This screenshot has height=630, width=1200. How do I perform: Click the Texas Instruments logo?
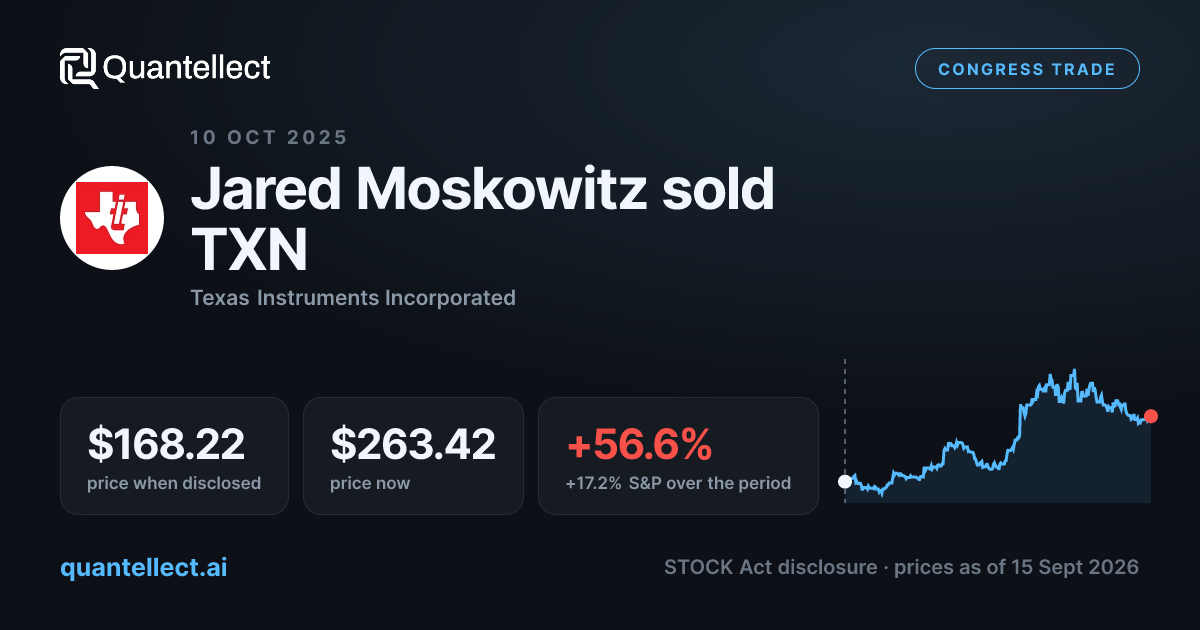tap(112, 217)
